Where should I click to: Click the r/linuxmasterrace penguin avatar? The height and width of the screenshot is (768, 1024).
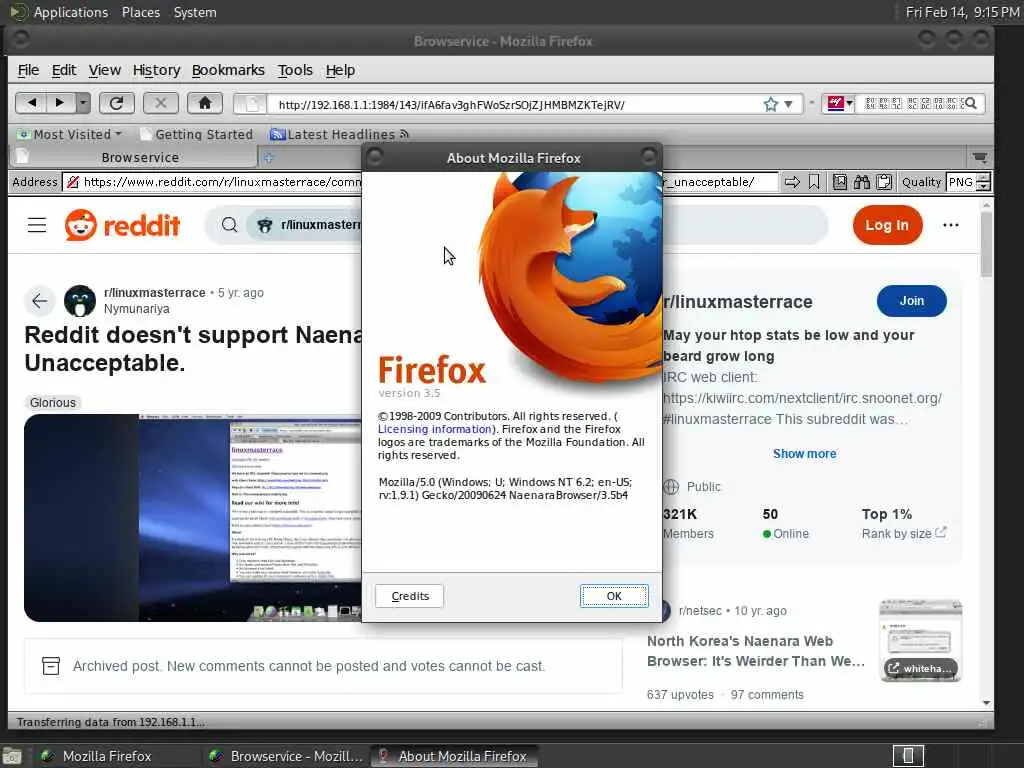(80, 301)
